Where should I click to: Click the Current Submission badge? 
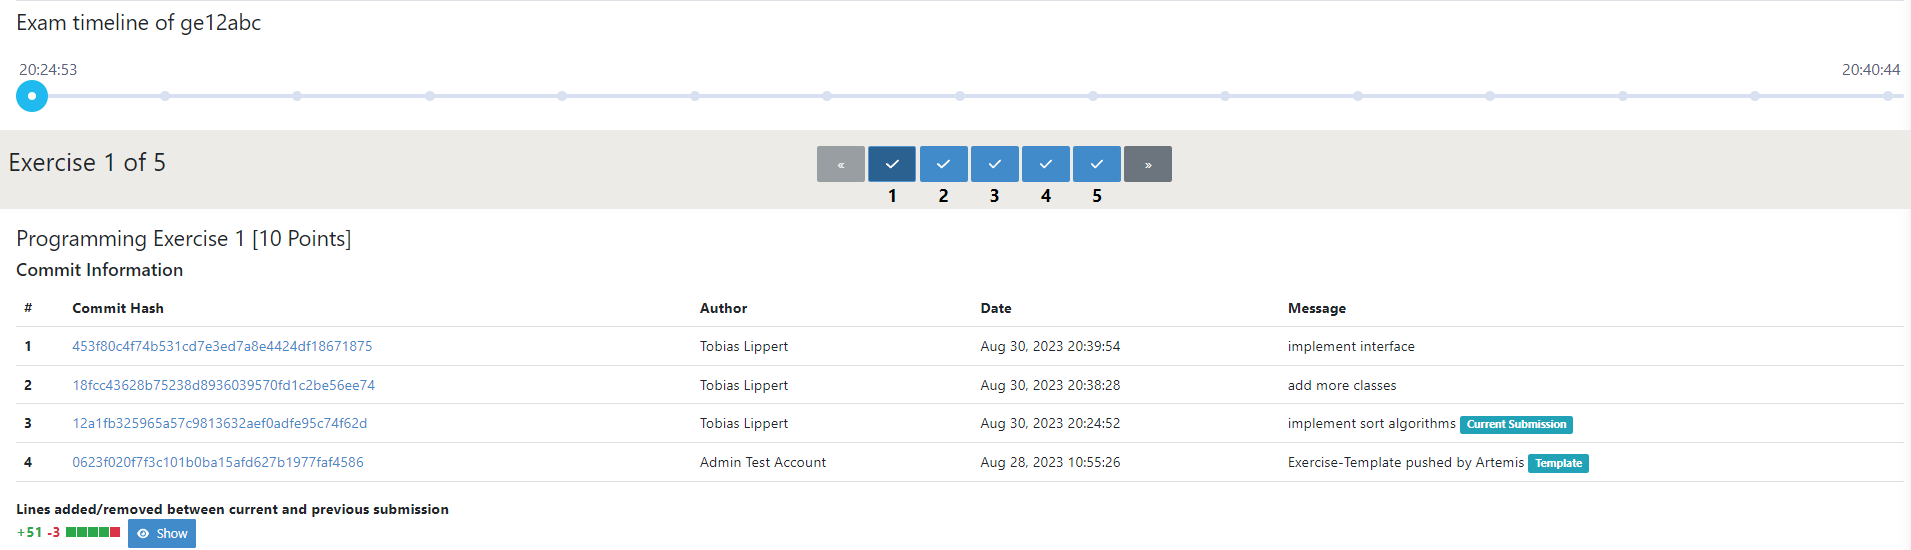1516,424
